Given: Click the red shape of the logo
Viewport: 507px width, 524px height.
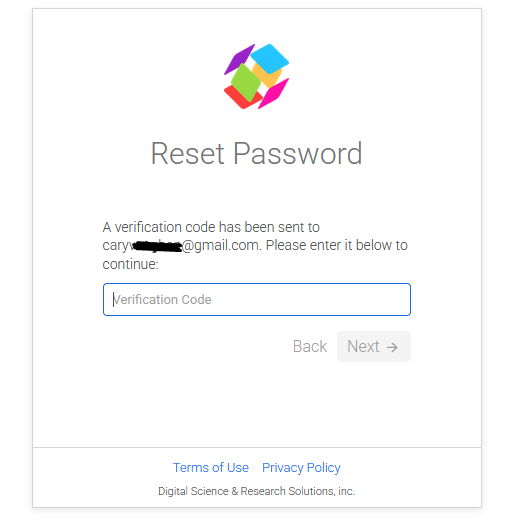Looking at the screenshot, I should (x=243, y=98).
